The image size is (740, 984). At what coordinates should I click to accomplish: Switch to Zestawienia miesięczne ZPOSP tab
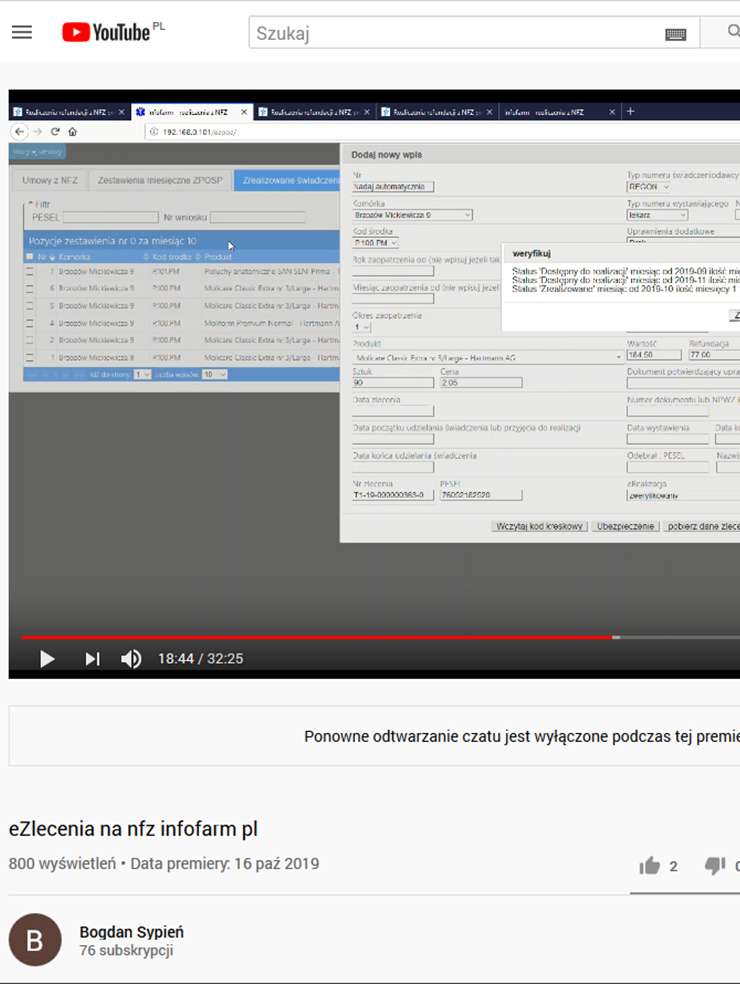pos(160,180)
